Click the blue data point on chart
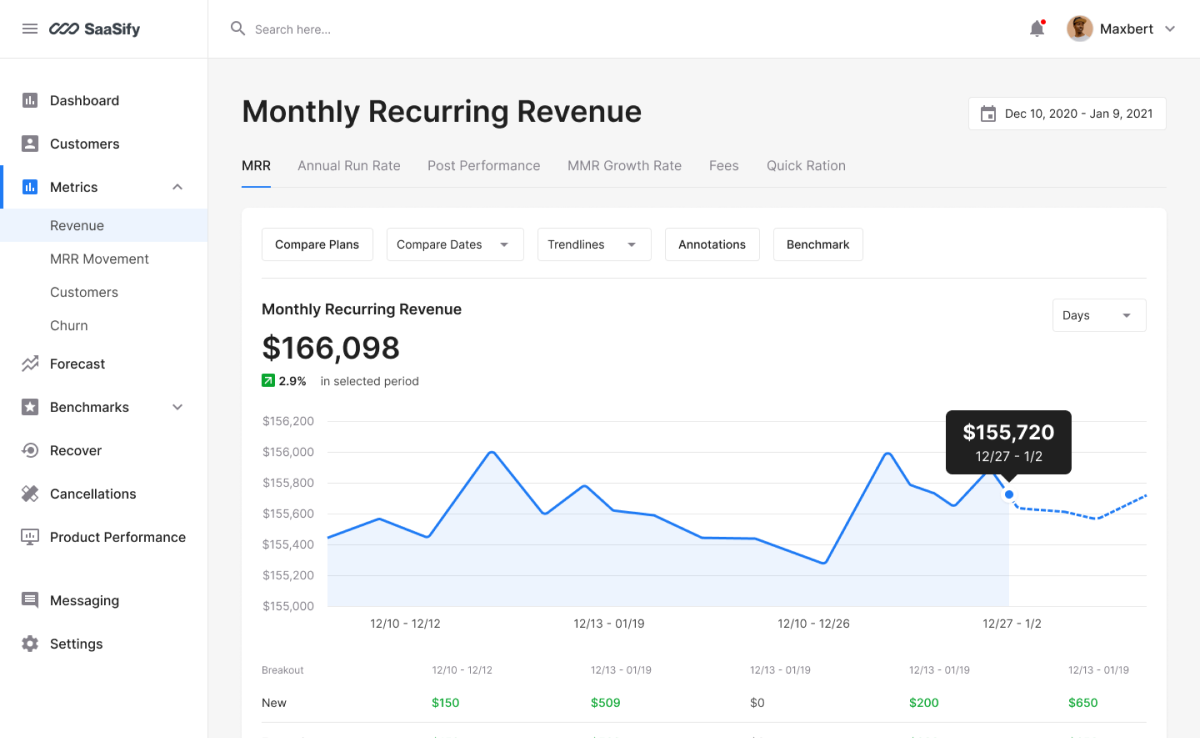The image size is (1200, 738). click(1009, 494)
